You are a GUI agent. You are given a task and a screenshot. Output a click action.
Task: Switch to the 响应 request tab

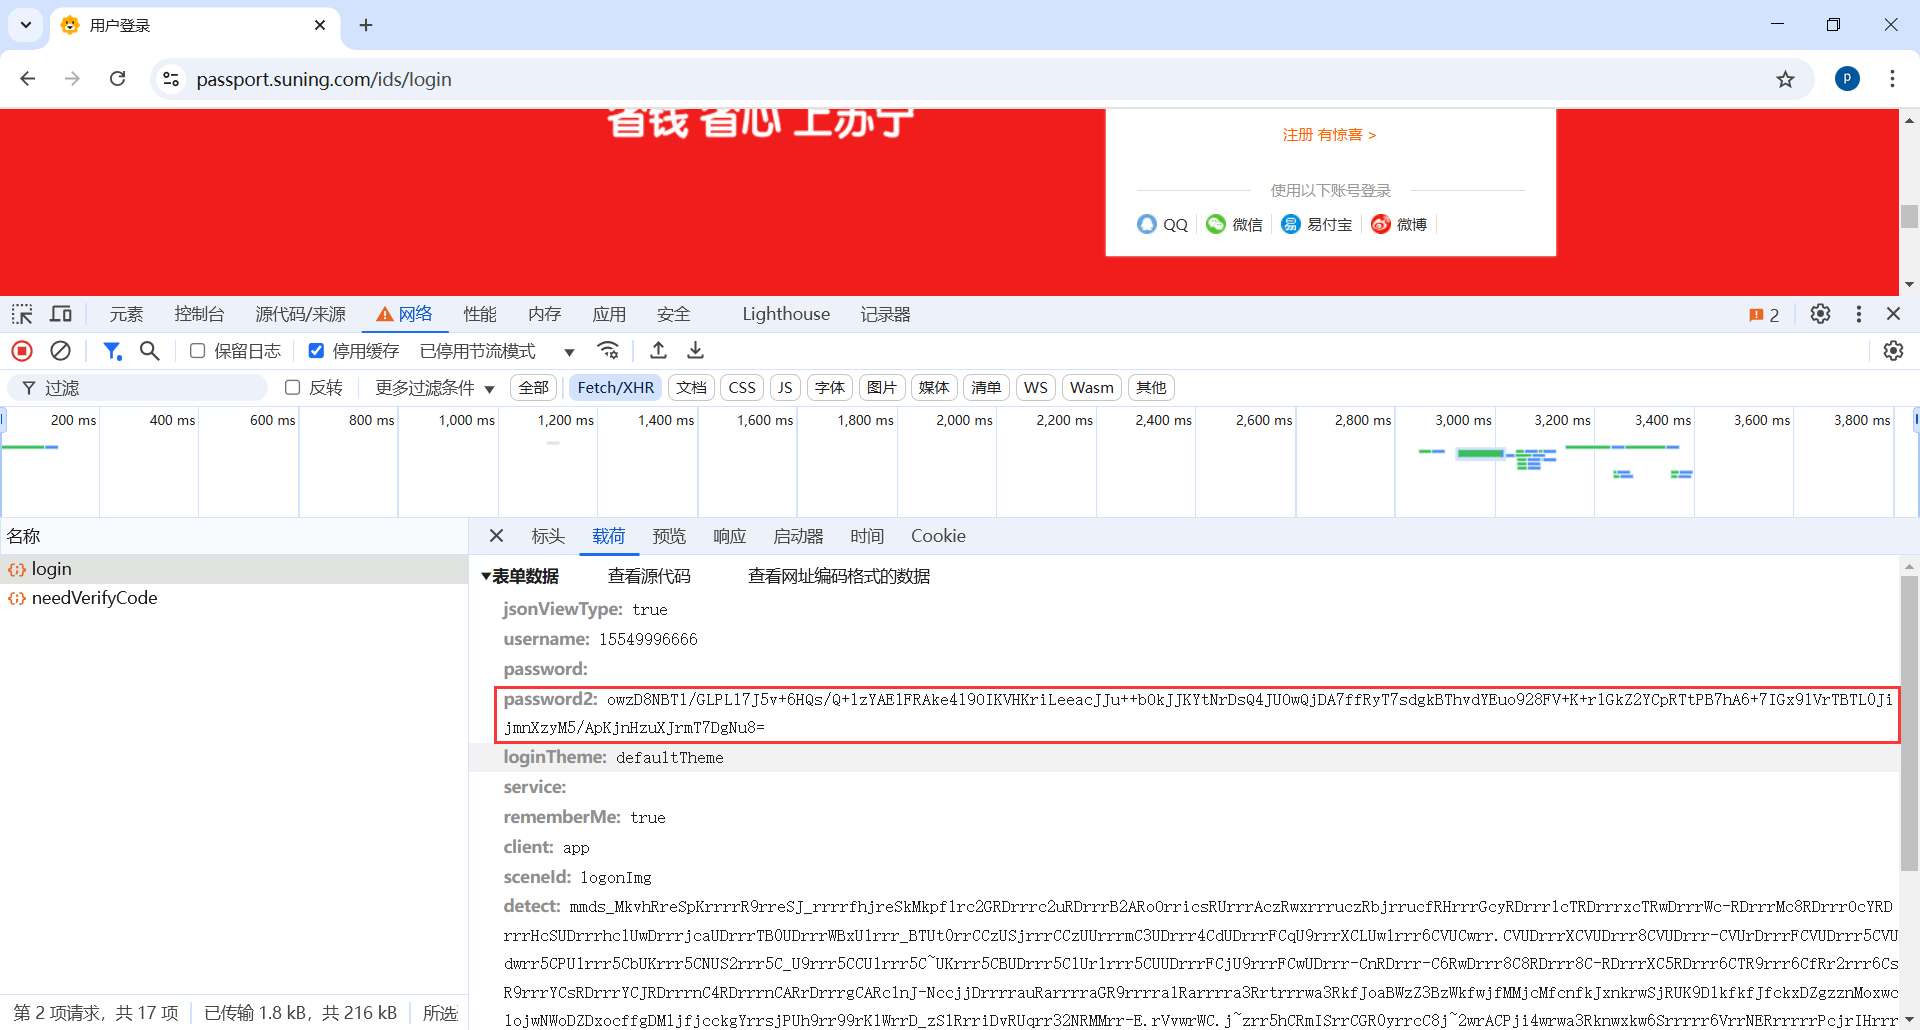point(730,536)
